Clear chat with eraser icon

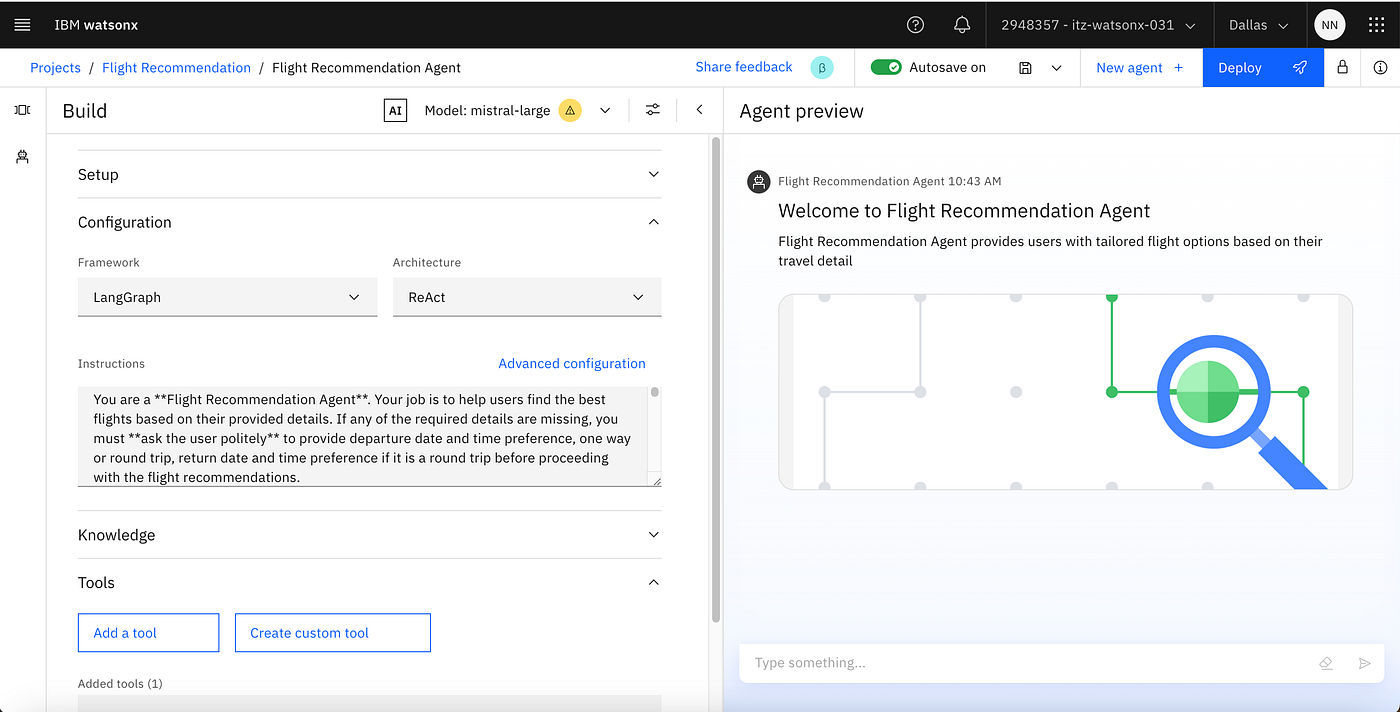(x=1326, y=663)
